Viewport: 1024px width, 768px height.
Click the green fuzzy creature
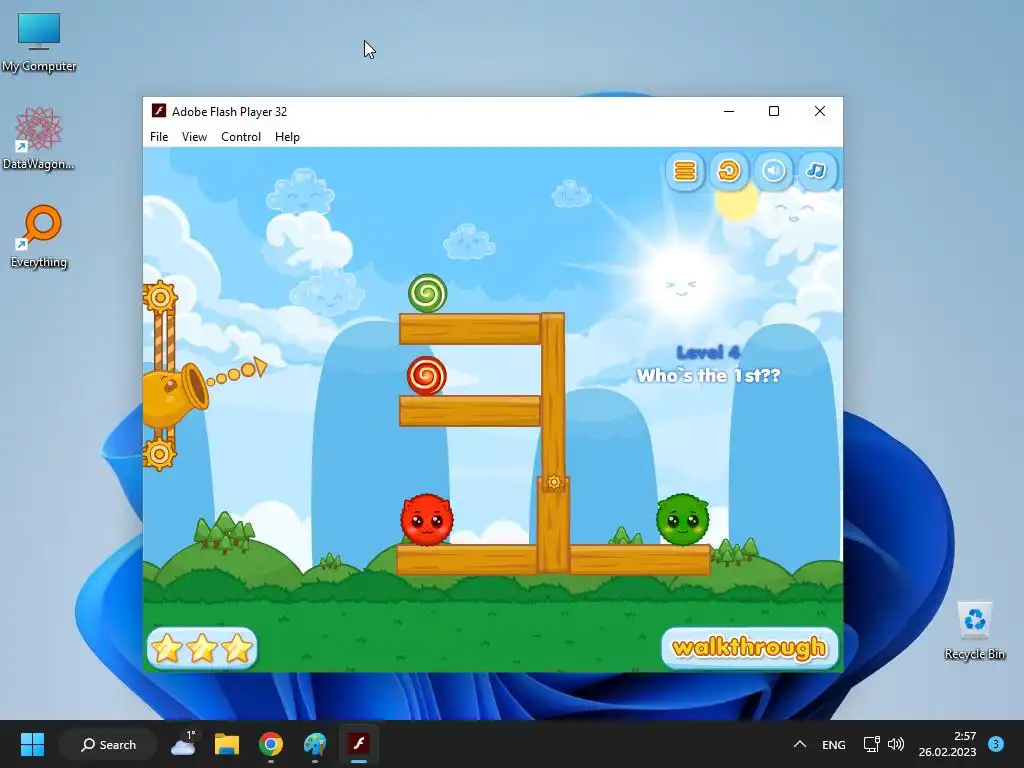click(x=683, y=519)
